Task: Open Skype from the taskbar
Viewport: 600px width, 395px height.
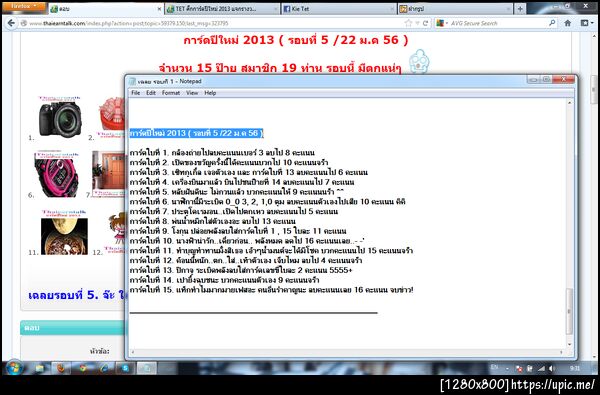Action: point(125,368)
